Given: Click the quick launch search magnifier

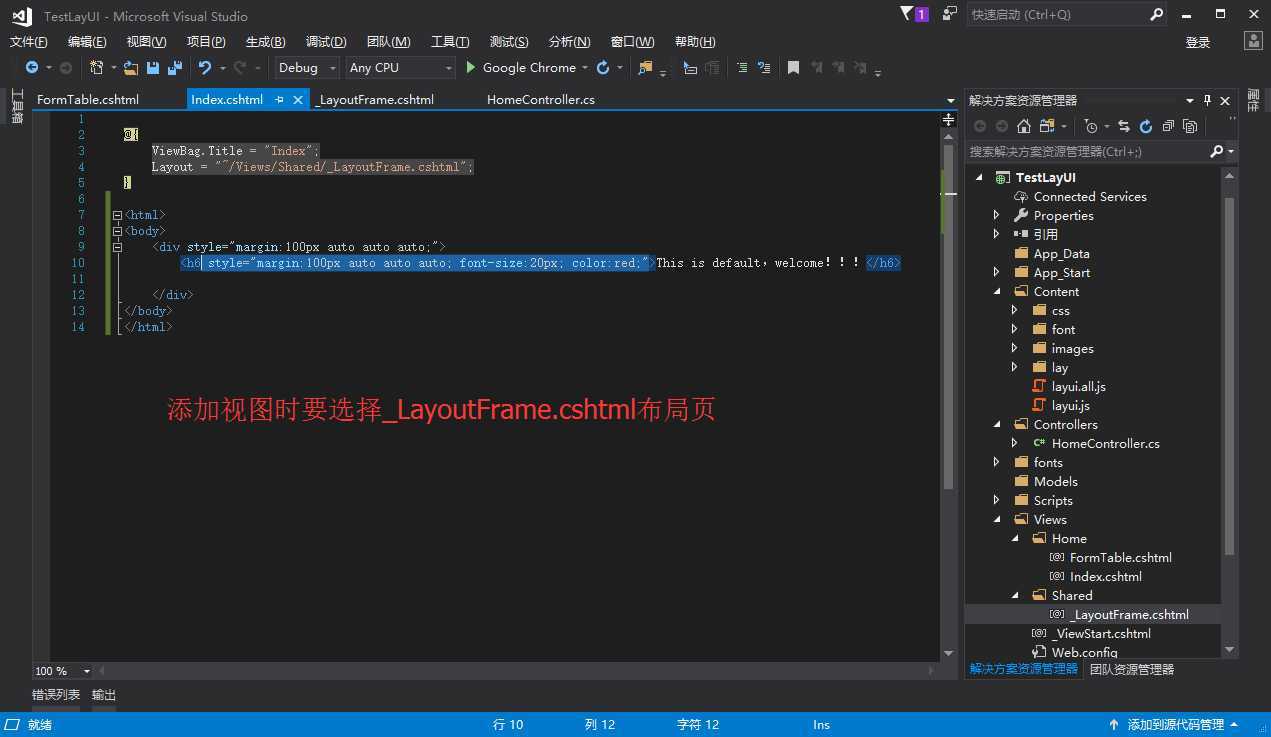Looking at the screenshot, I should [x=1156, y=14].
